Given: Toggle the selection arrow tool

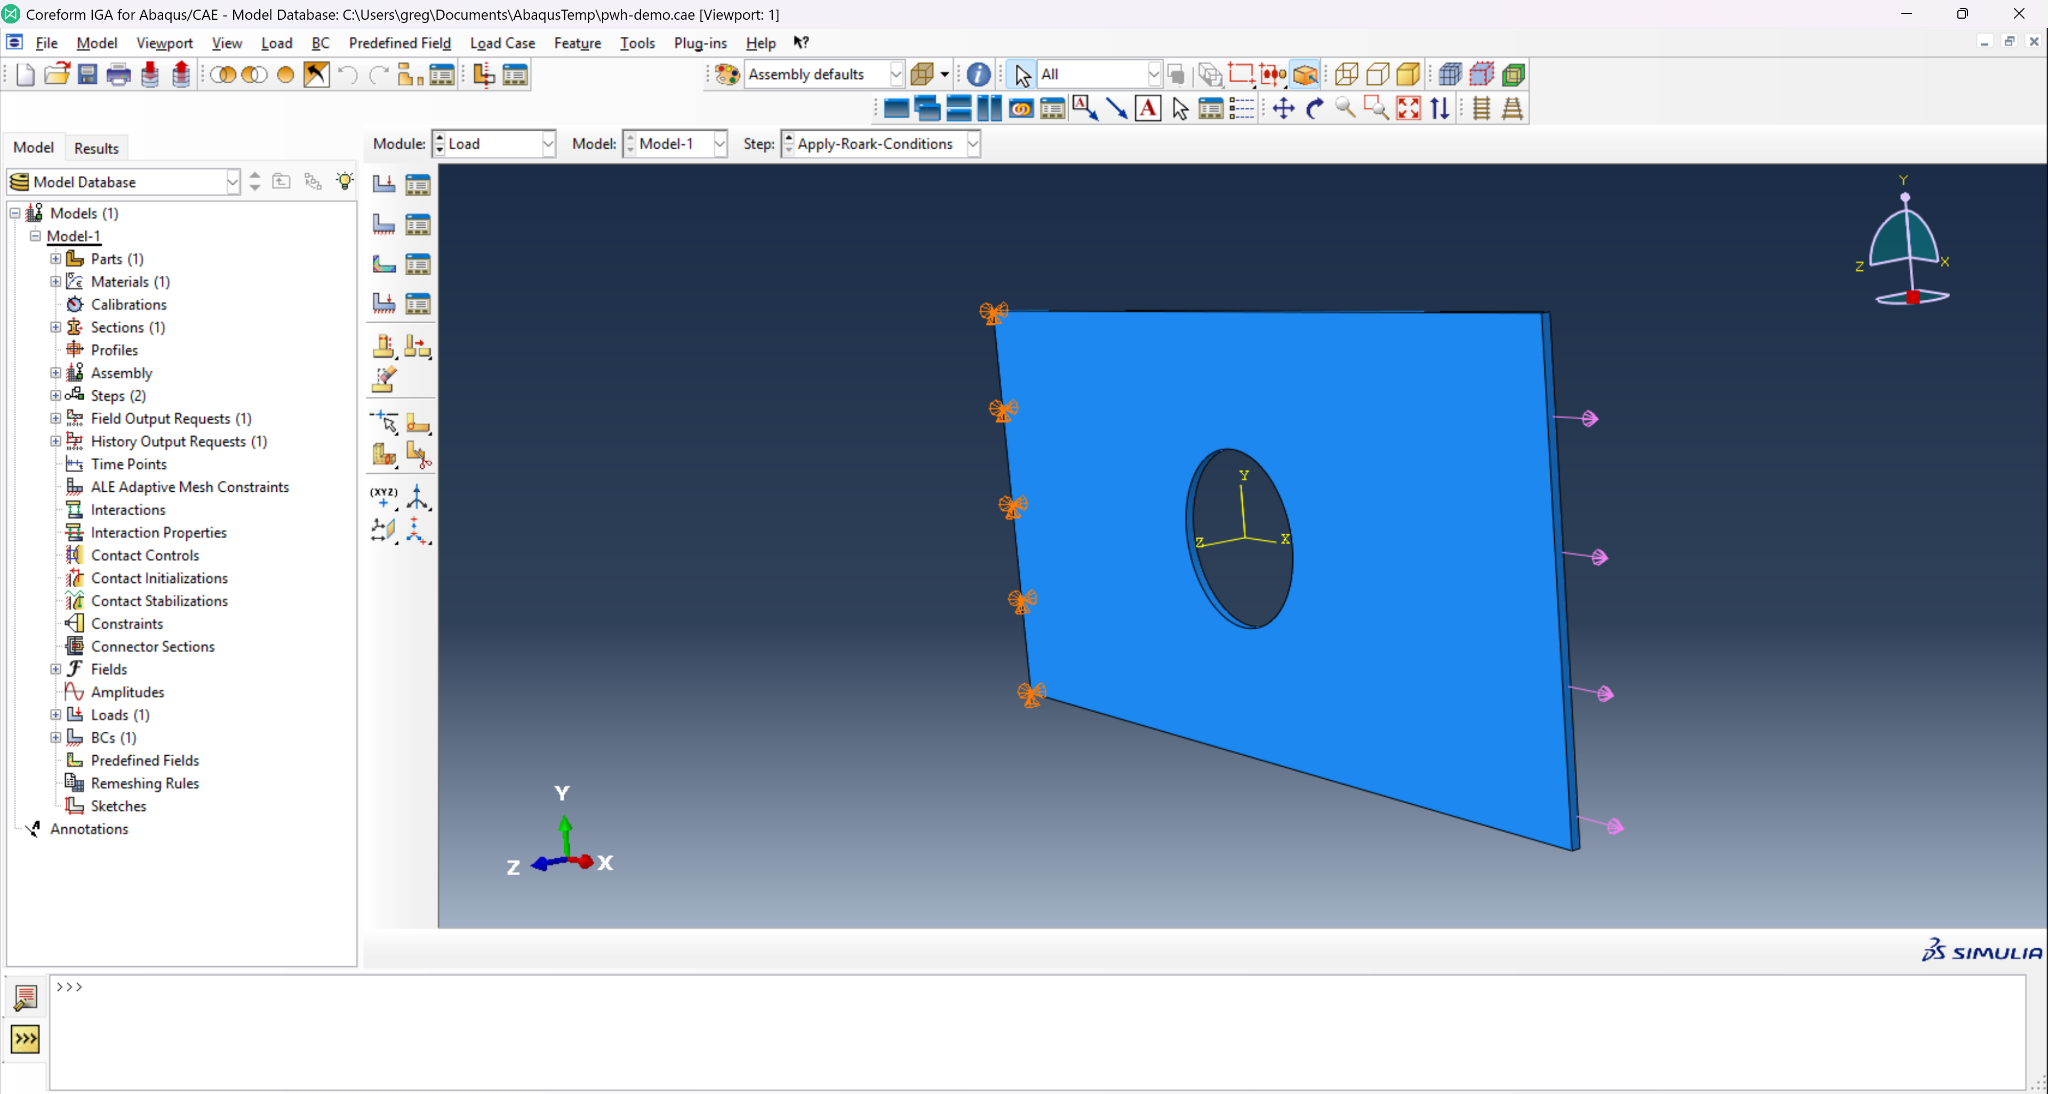Looking at the screenshot, I should 1022,75.
